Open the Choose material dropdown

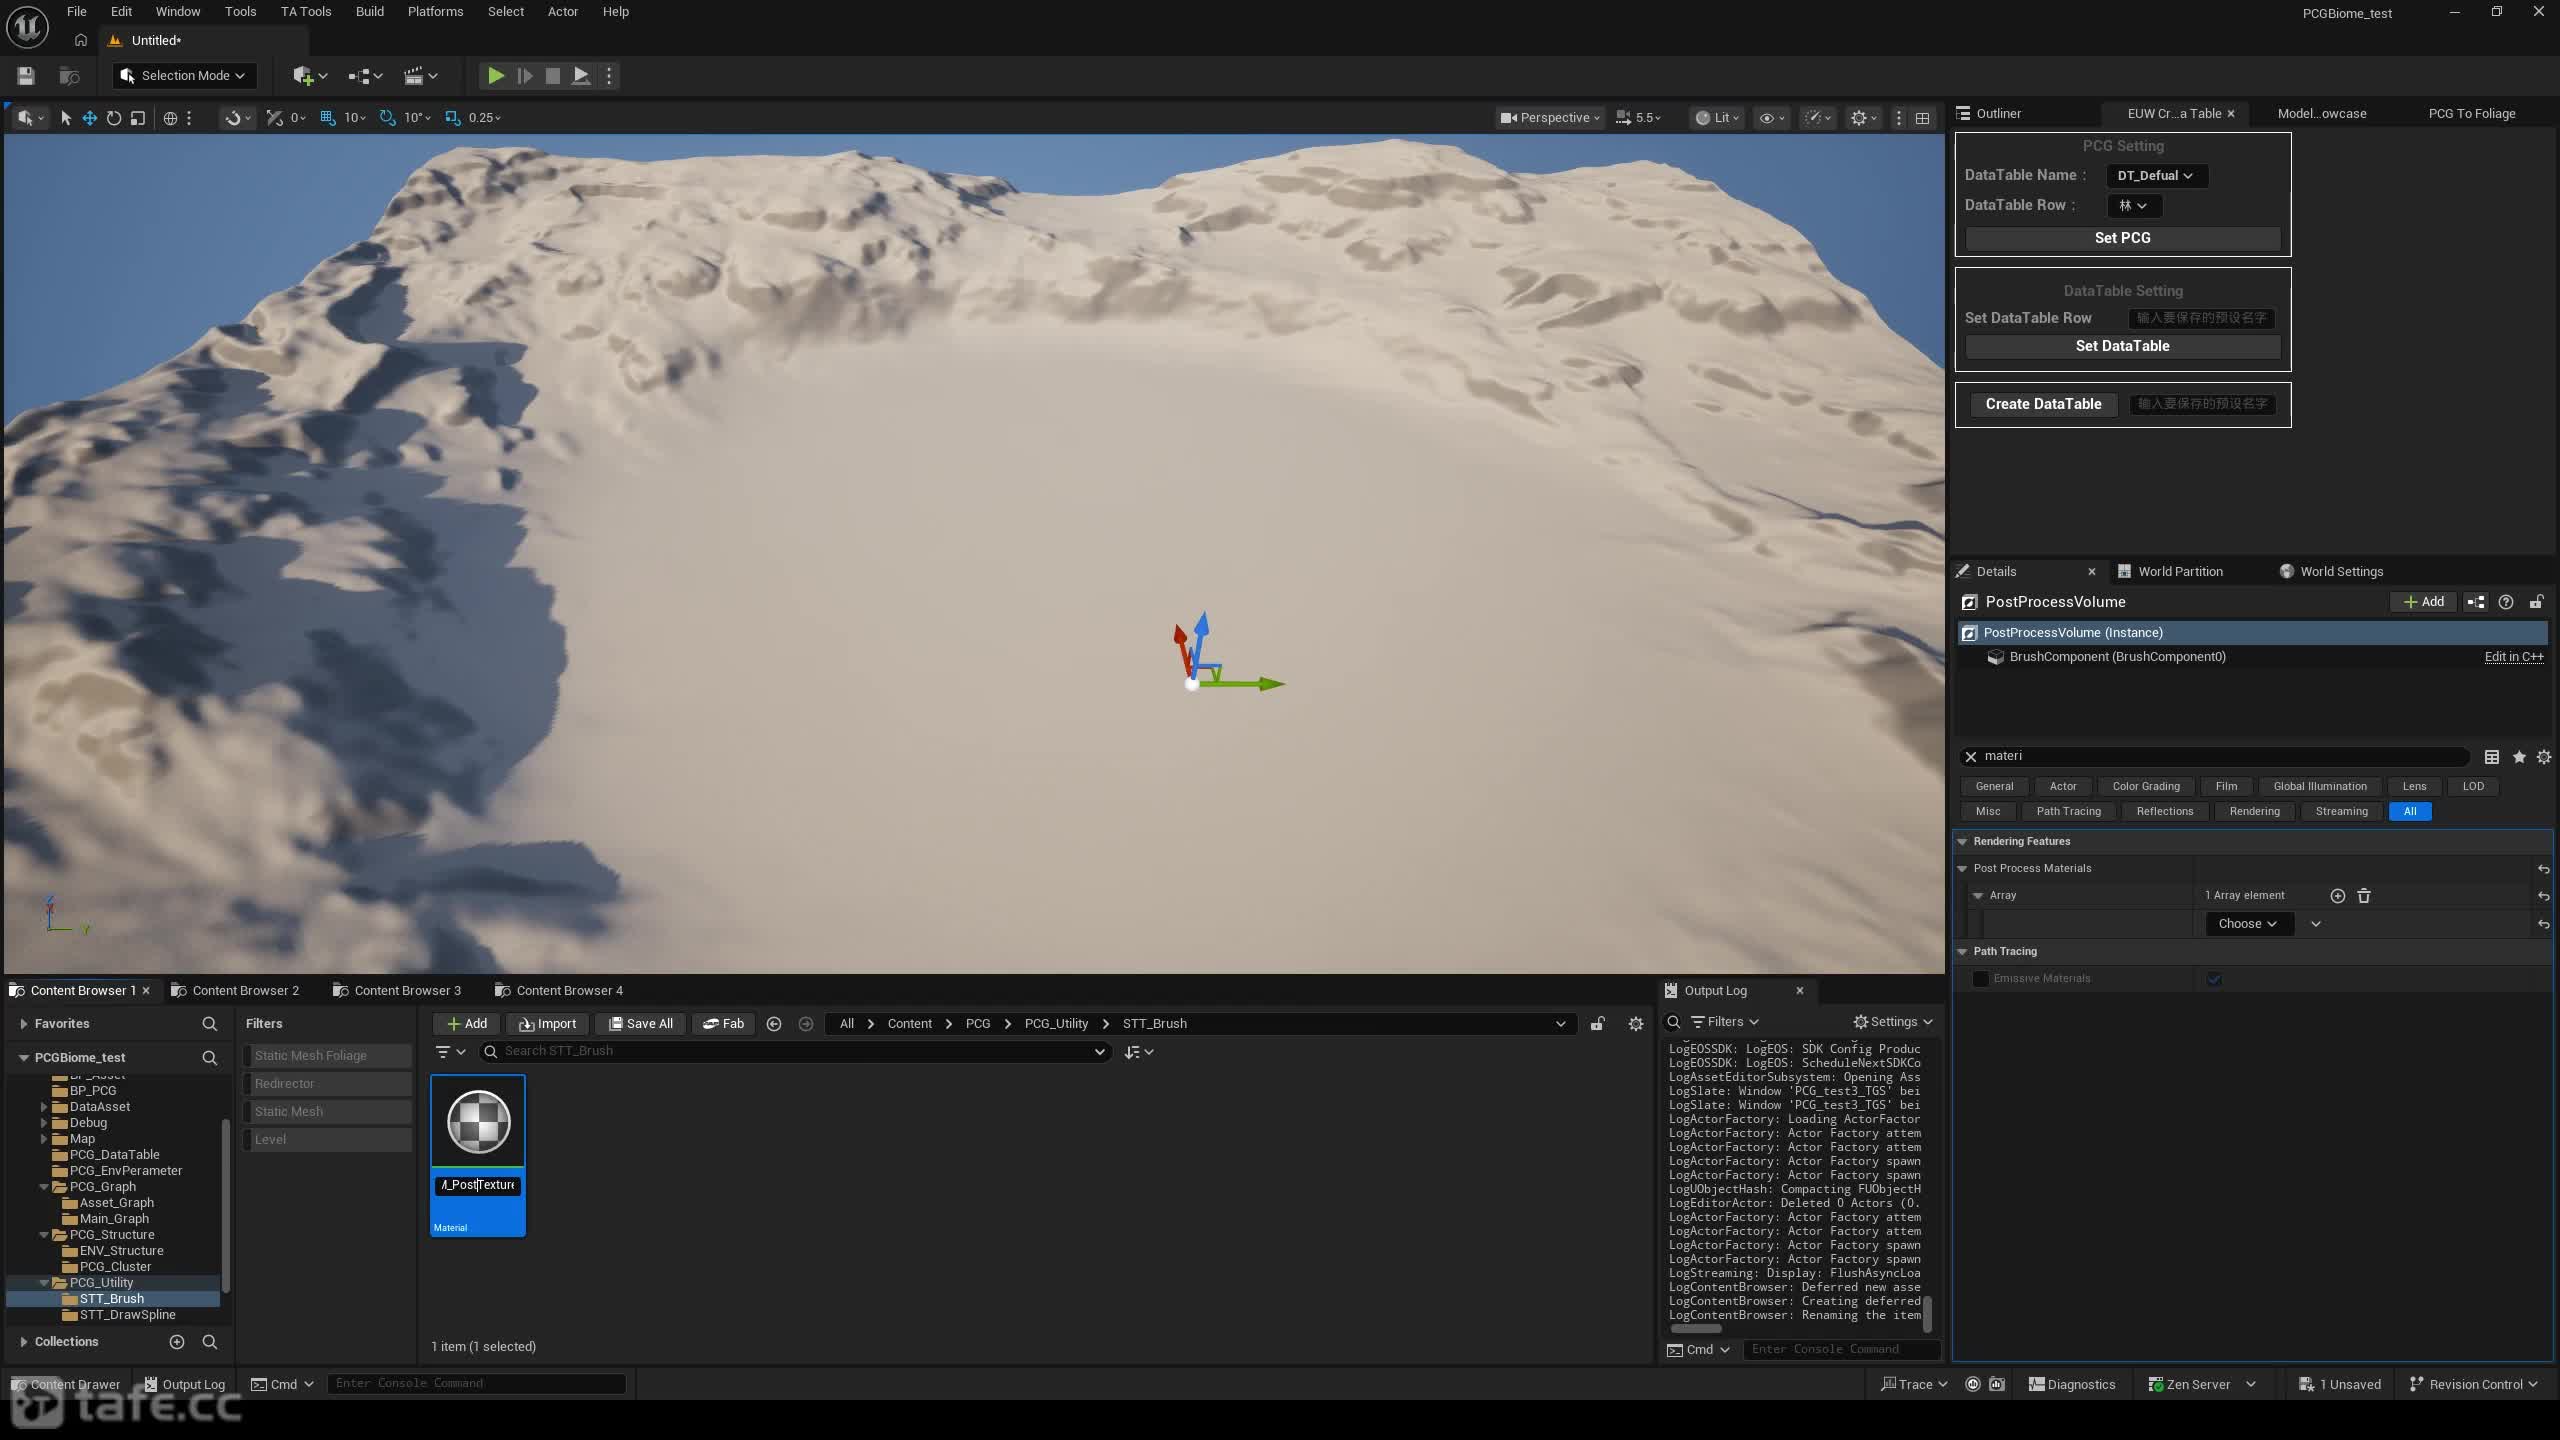tap(2247, 924)
